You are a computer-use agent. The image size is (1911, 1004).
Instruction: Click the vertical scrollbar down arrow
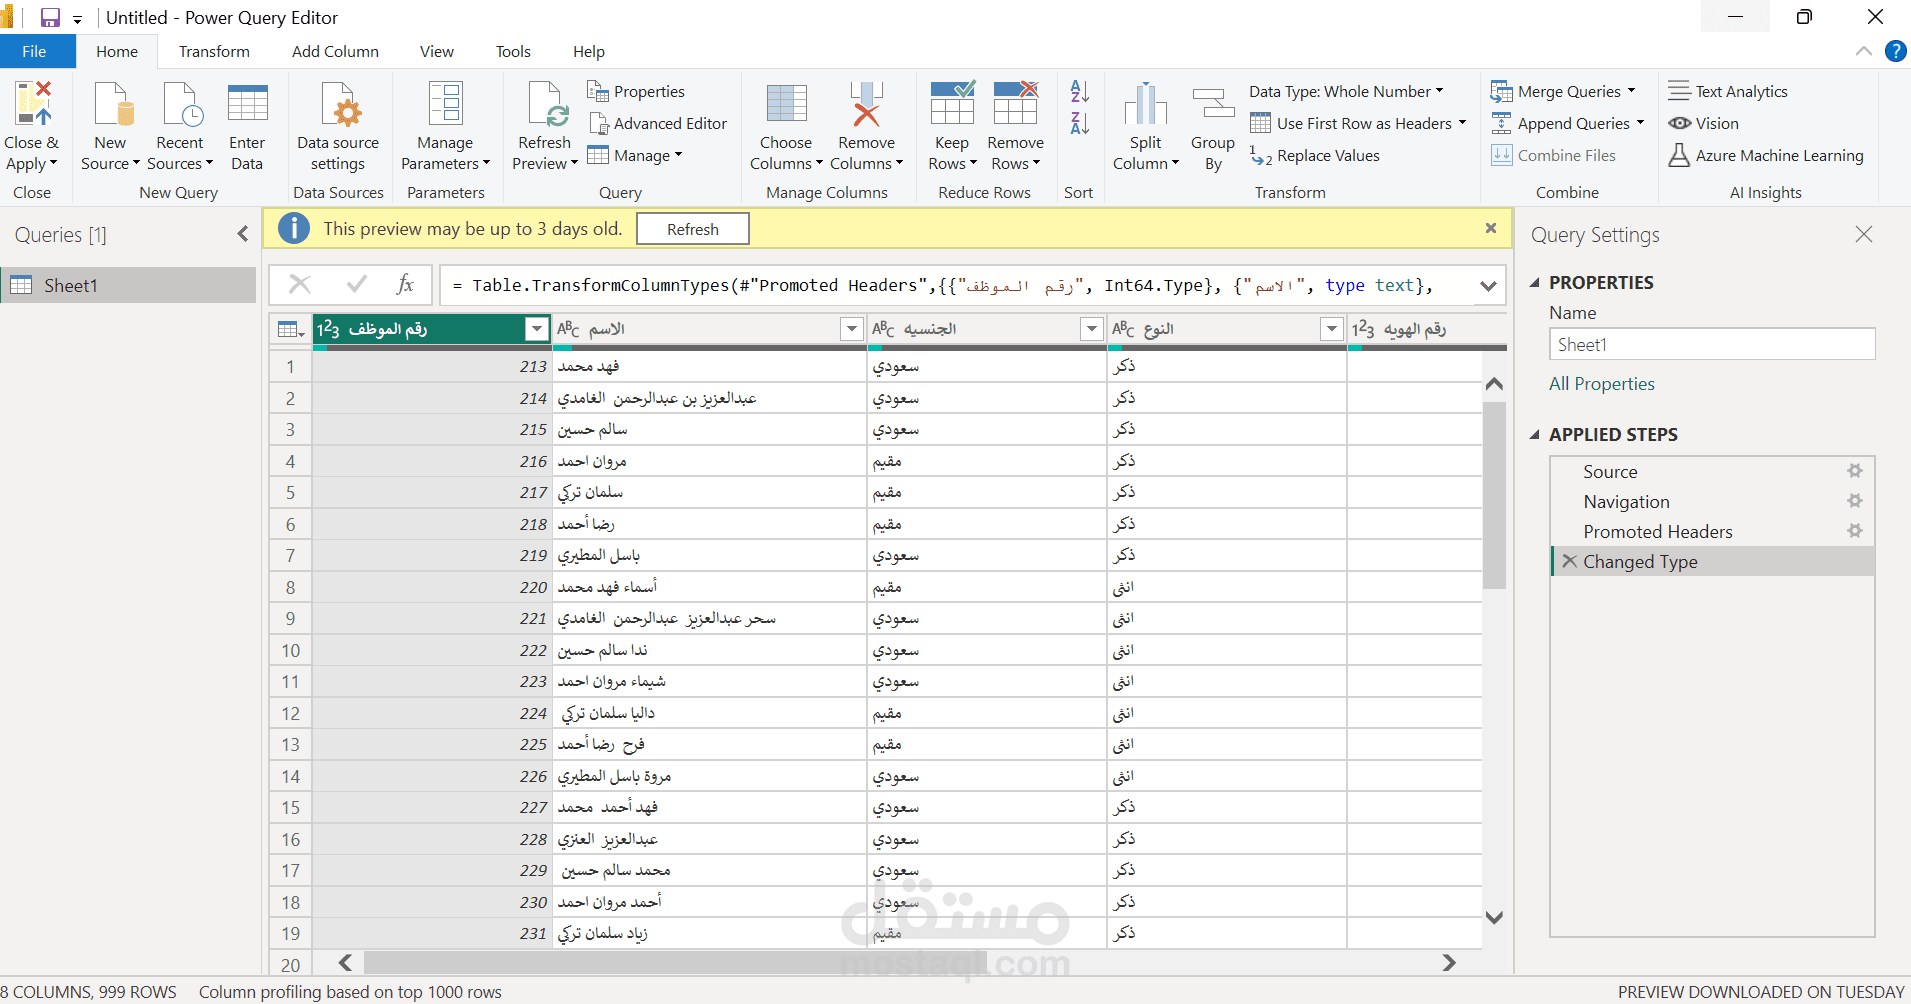pos(1494,917)
